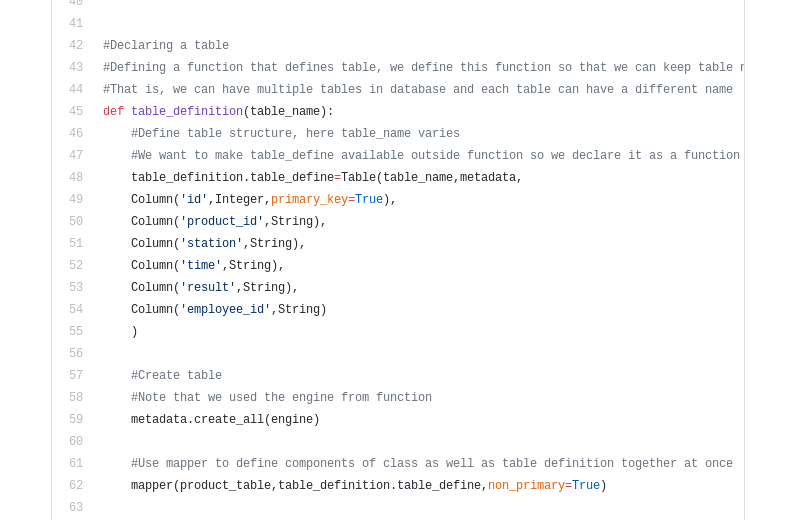The width and height of the screenshot is (806, 520).
Task: Click line number 42
Action: tap(76, 45)
